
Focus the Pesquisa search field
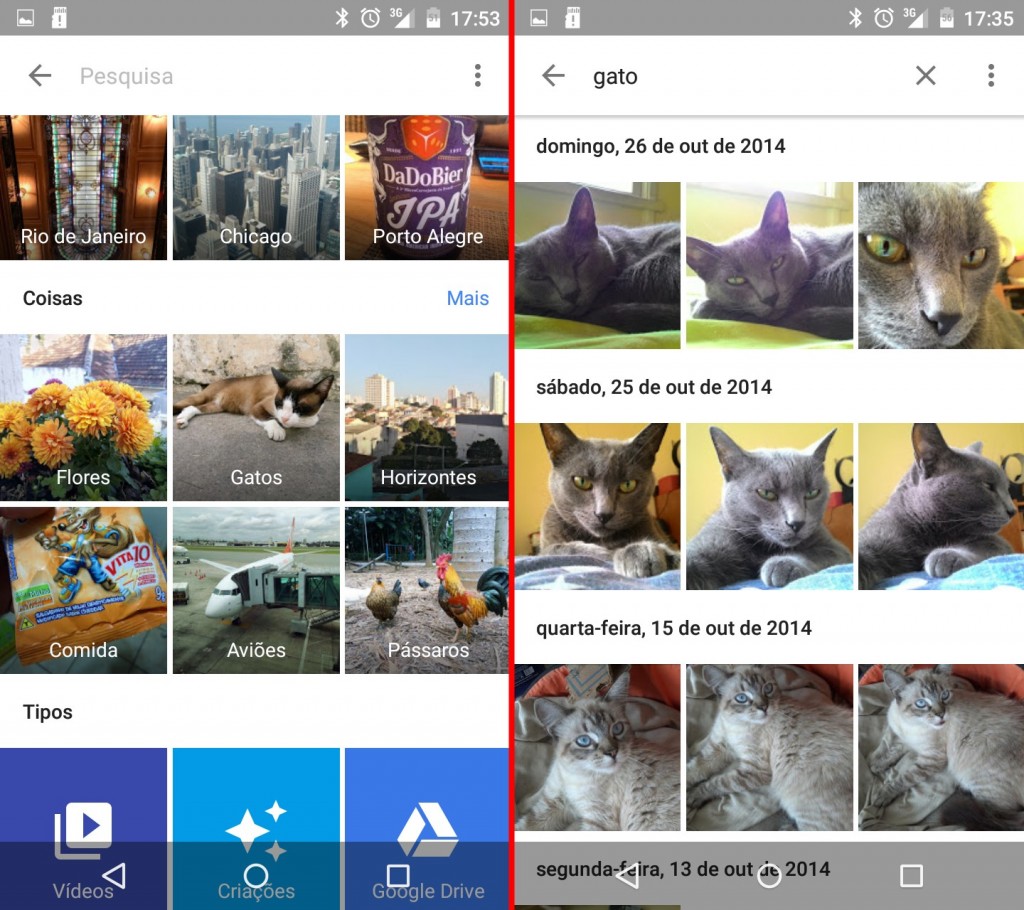(x=261, y=76)
